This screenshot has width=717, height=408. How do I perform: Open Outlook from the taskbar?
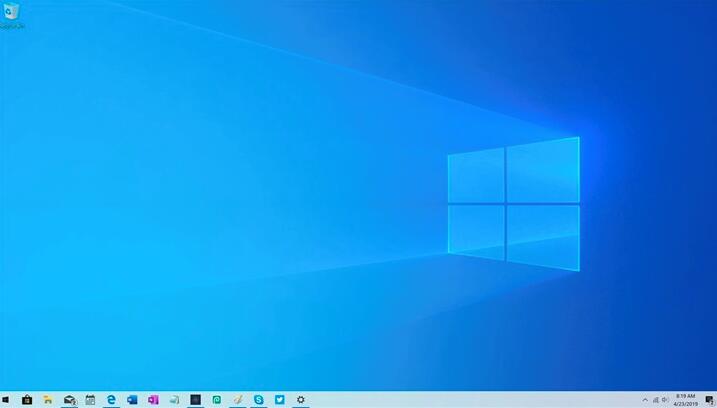(x=132, y=400)
